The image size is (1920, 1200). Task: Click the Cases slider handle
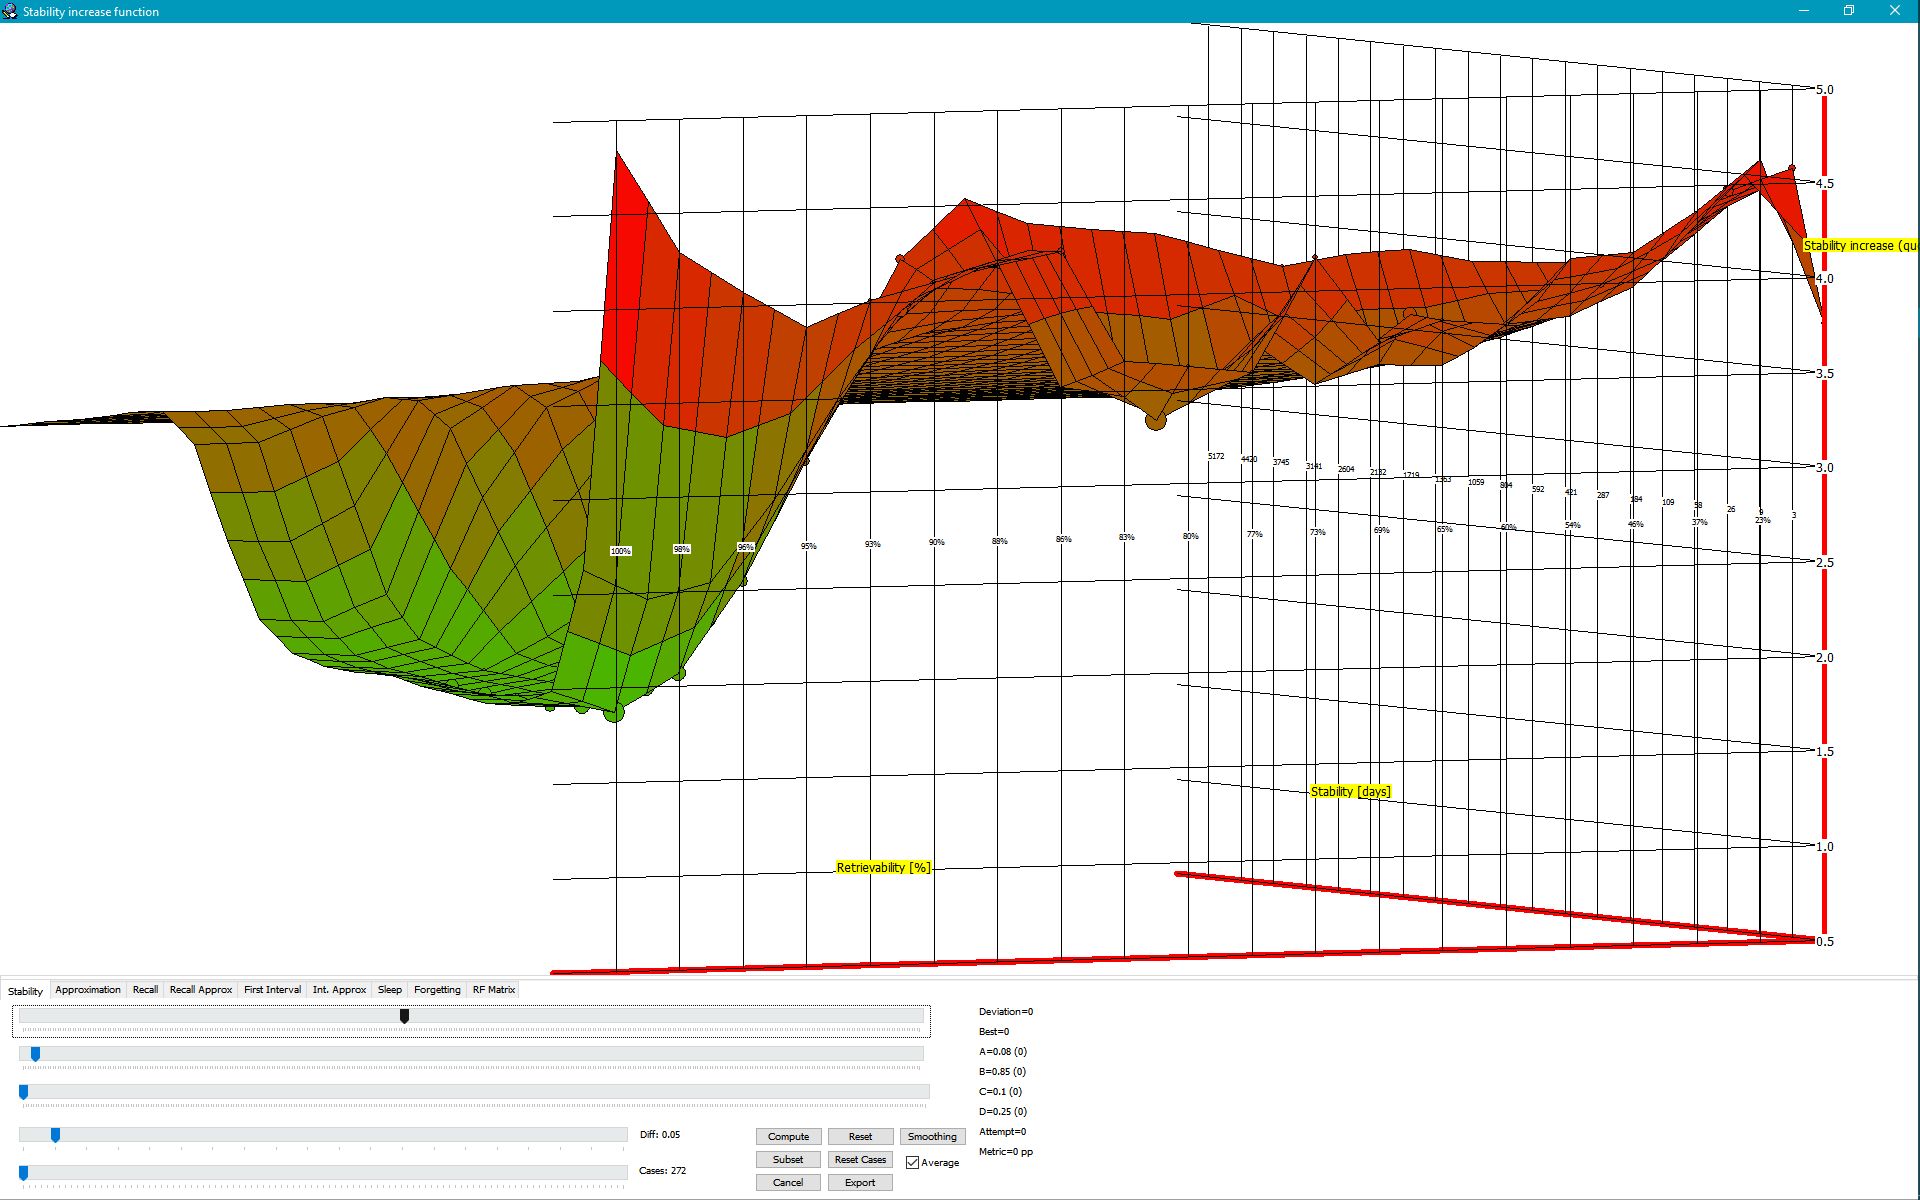point(24,1173)
